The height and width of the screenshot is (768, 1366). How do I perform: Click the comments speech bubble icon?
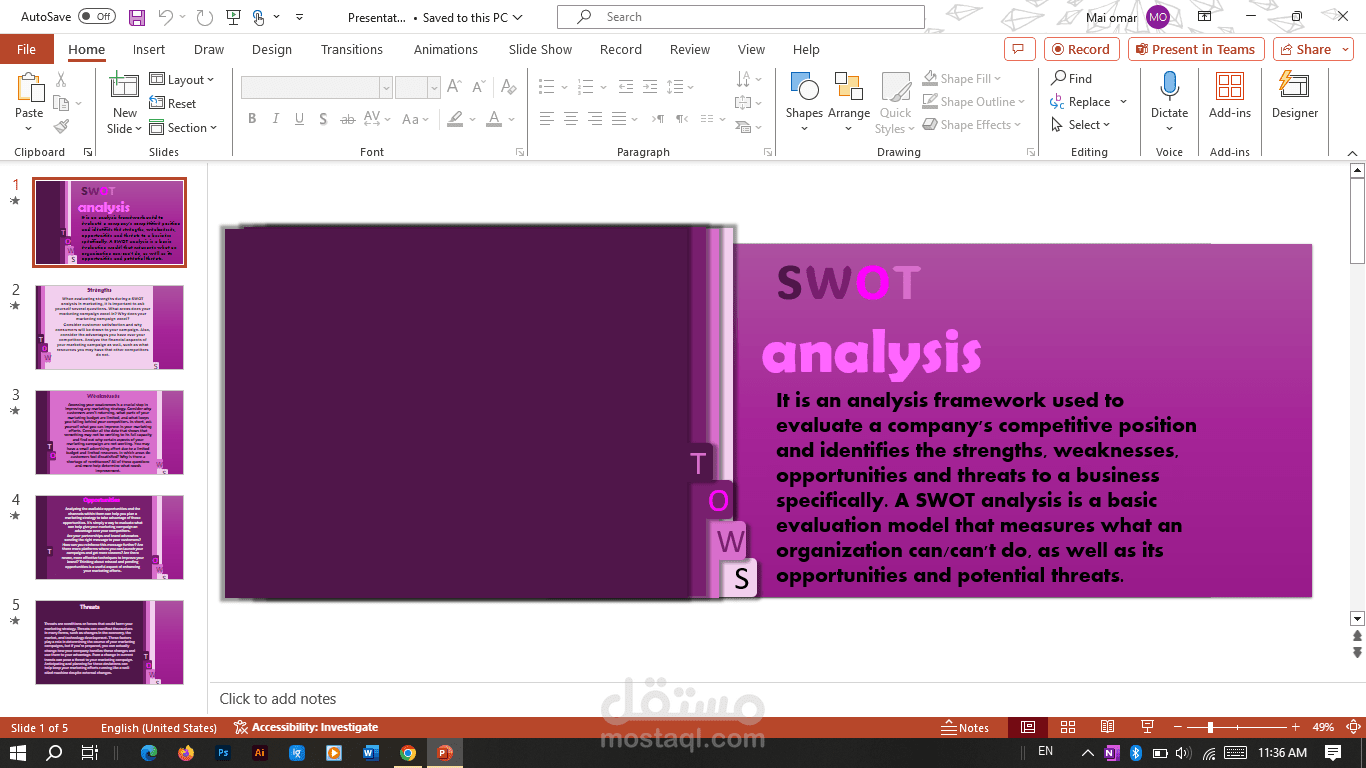1019,49
